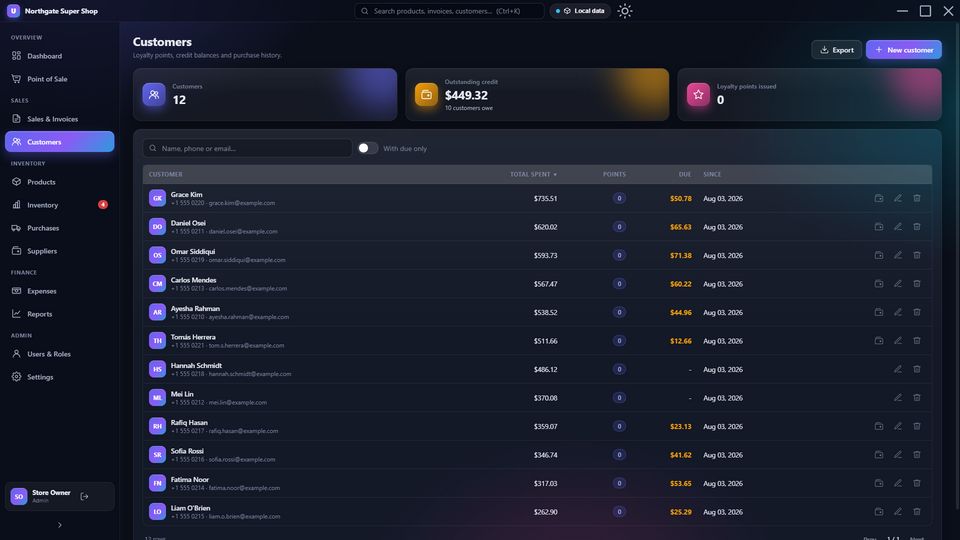Edit the Sofia Rossi customer

898,454
